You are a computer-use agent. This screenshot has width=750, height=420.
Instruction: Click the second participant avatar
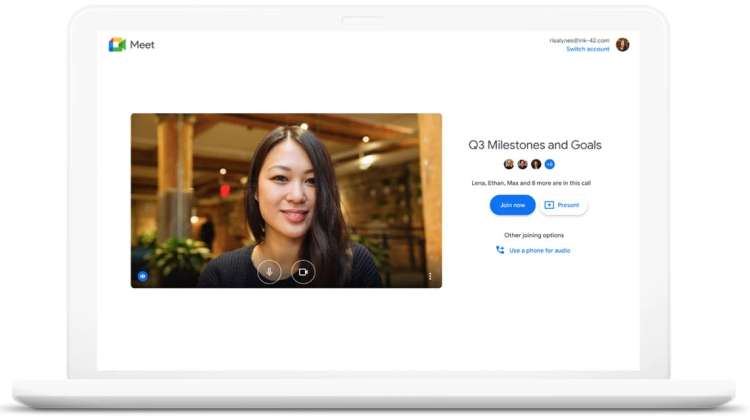[x=522, y=164]
